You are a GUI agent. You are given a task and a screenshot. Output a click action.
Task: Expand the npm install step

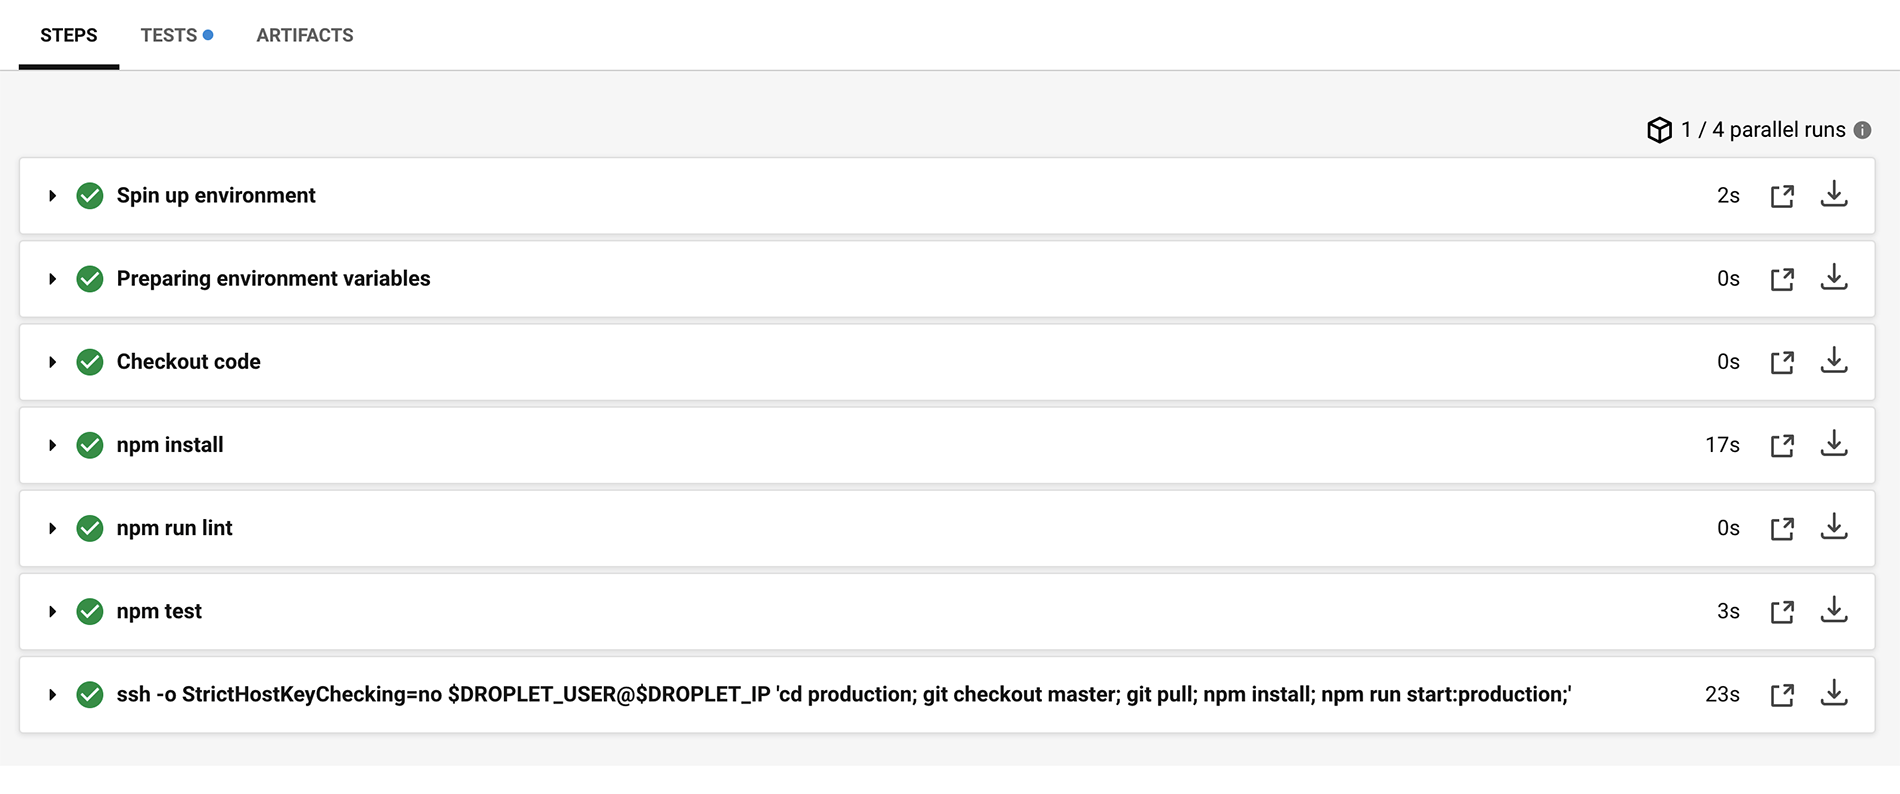click(x=52, y=445)
